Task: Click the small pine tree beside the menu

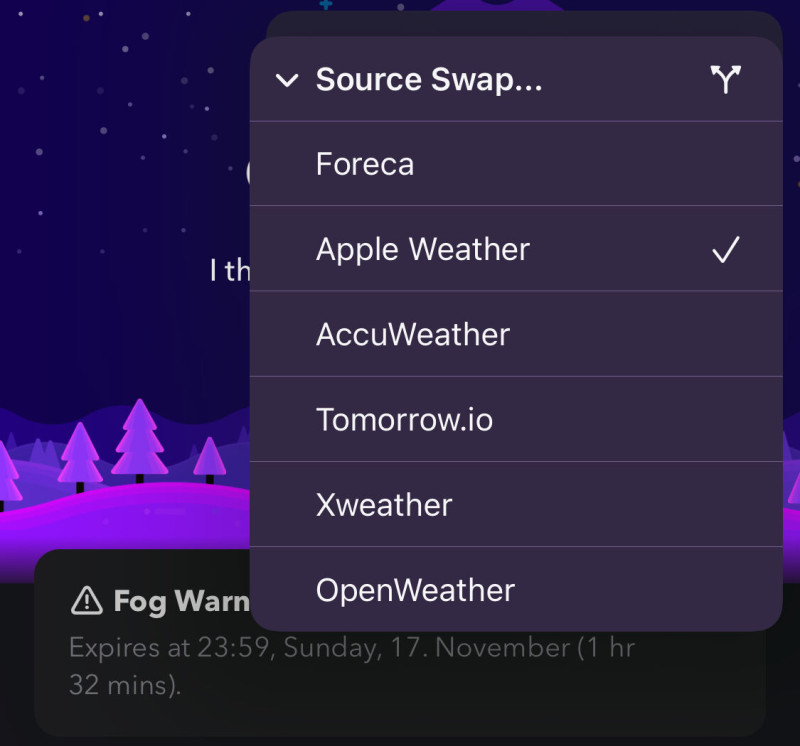Action: 210,460
